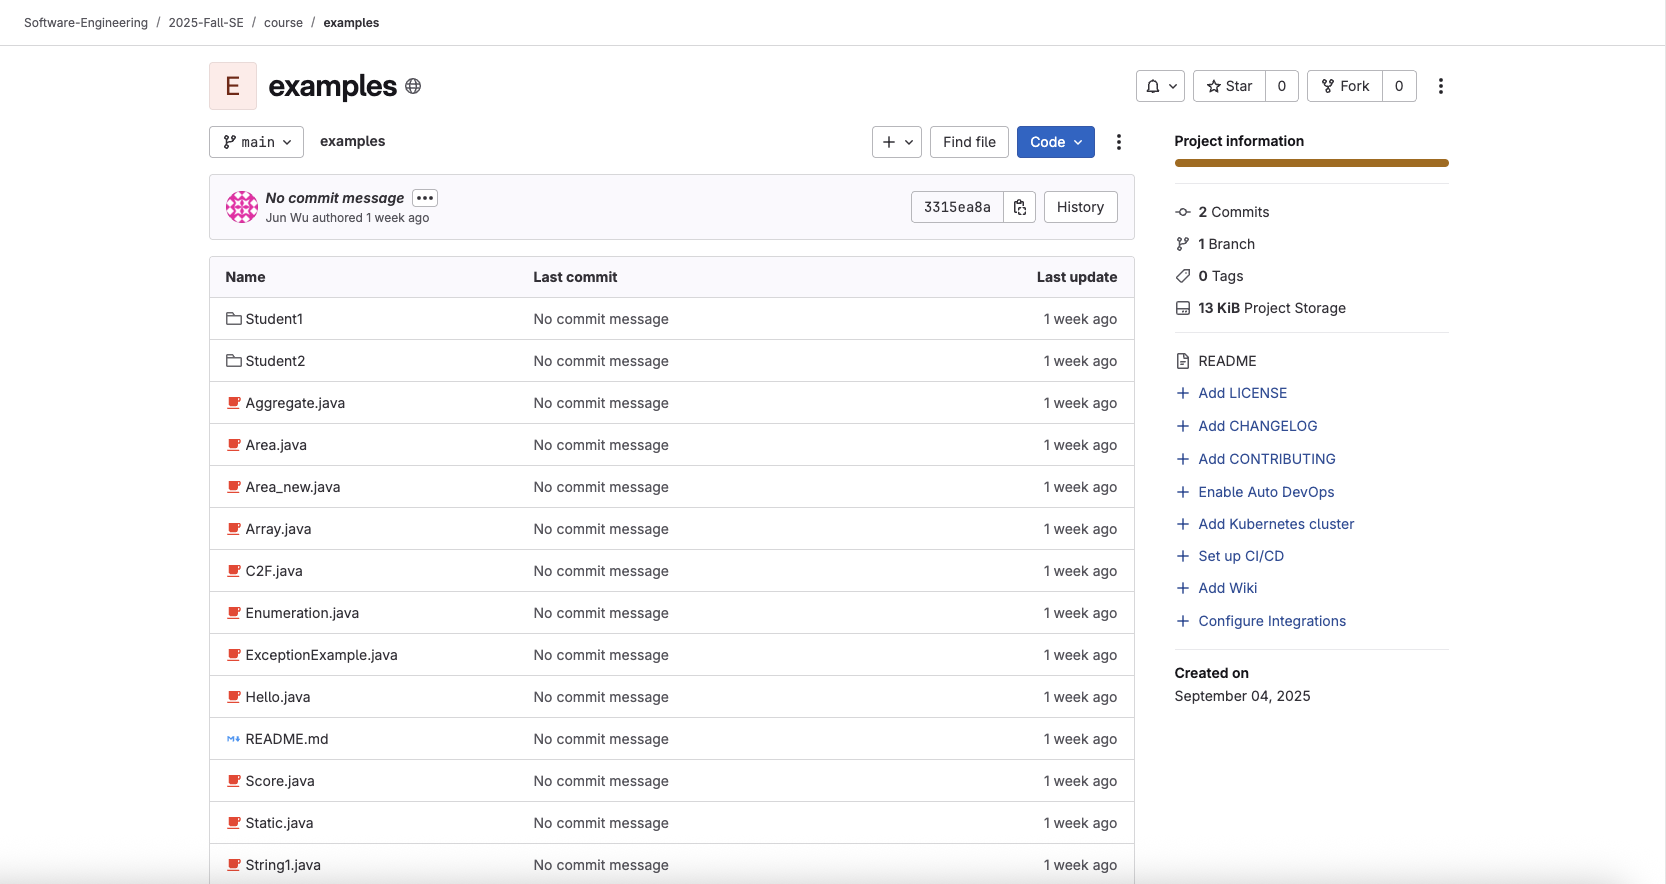The height and width of the screenshot is (884, 1666).
Task: Click the examples project avatar E
Action: tap(233, 86)
